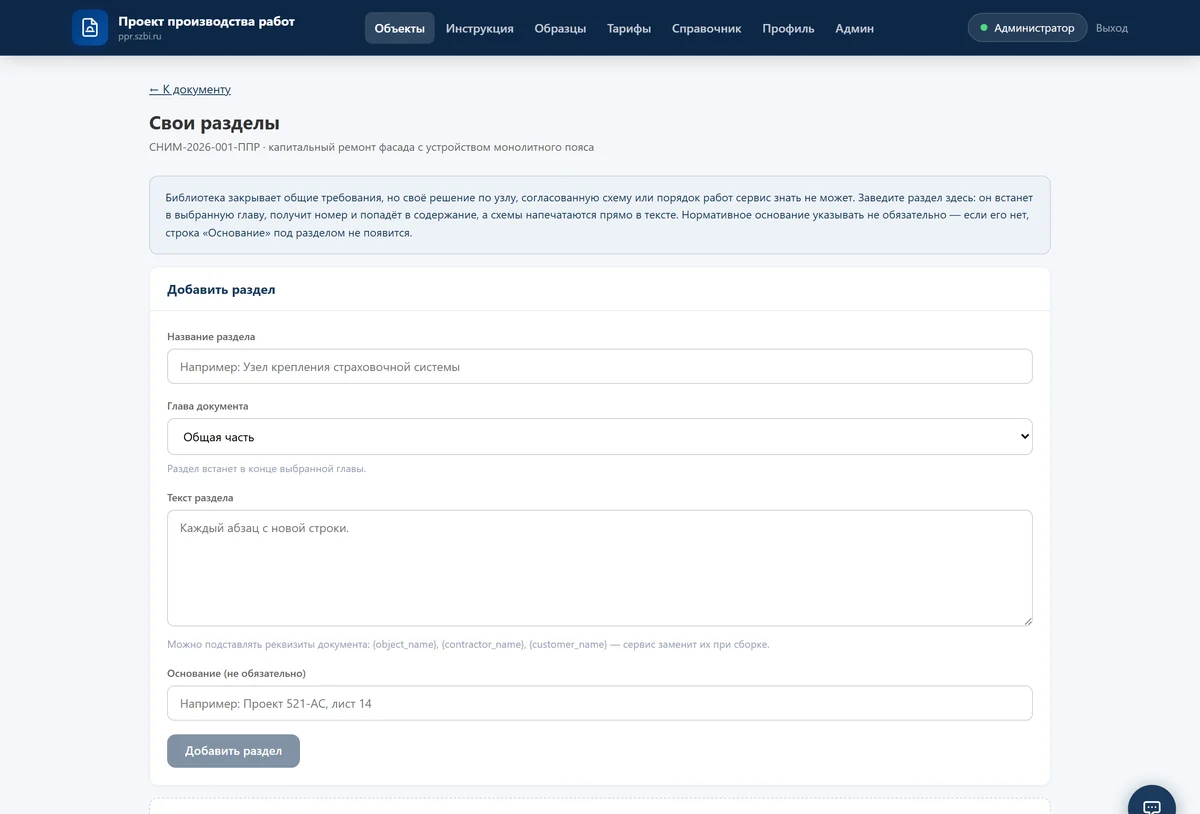1200x814 pixels.
Task: Open the Справочник menu item
Action: click(x=707, y=28)
